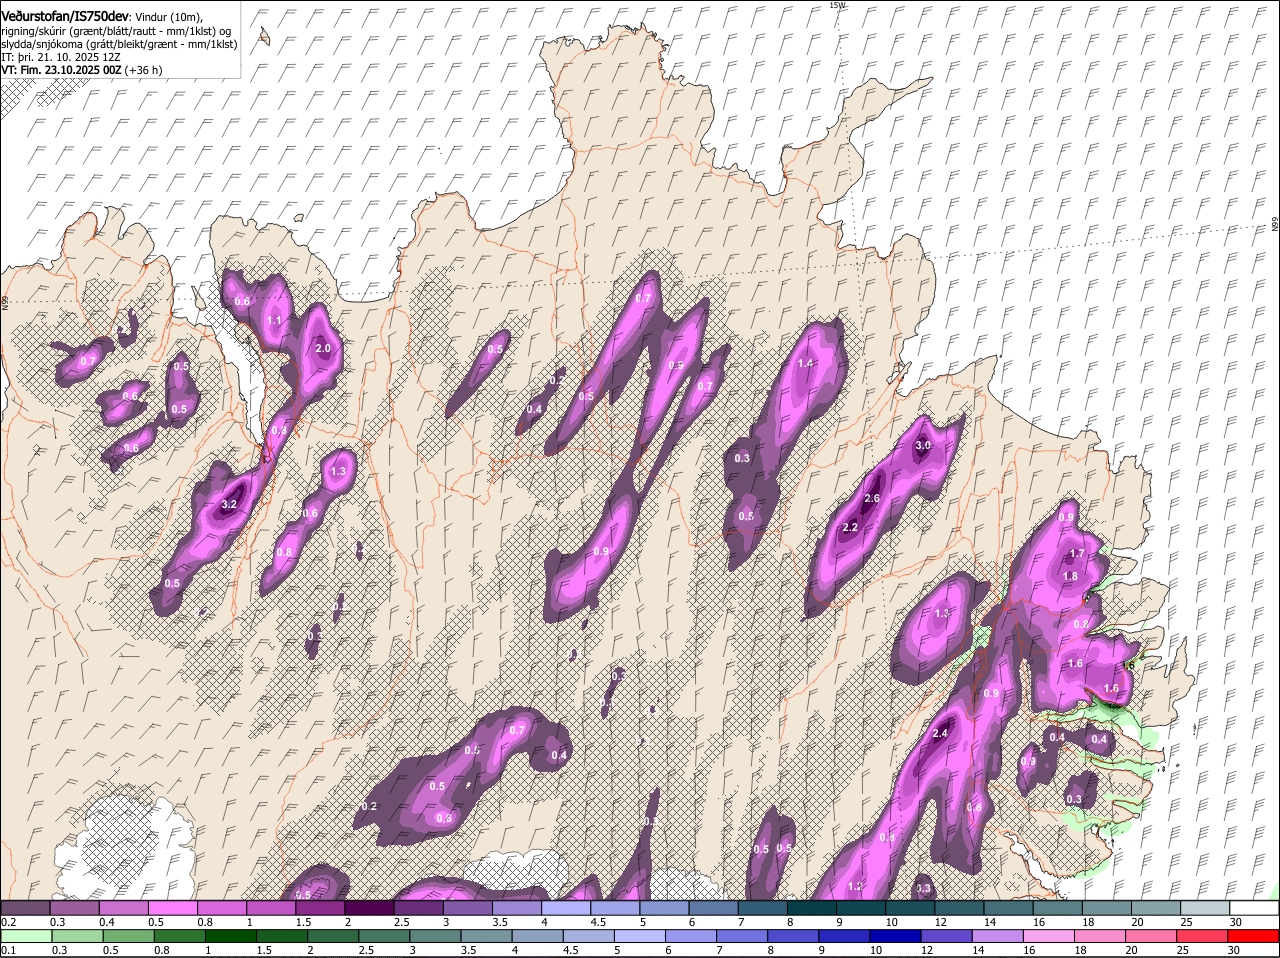Click top legend swatch between 10 and 12
Image resolution: width=1280 pixels, height=958 pixels.
point(909,908)
